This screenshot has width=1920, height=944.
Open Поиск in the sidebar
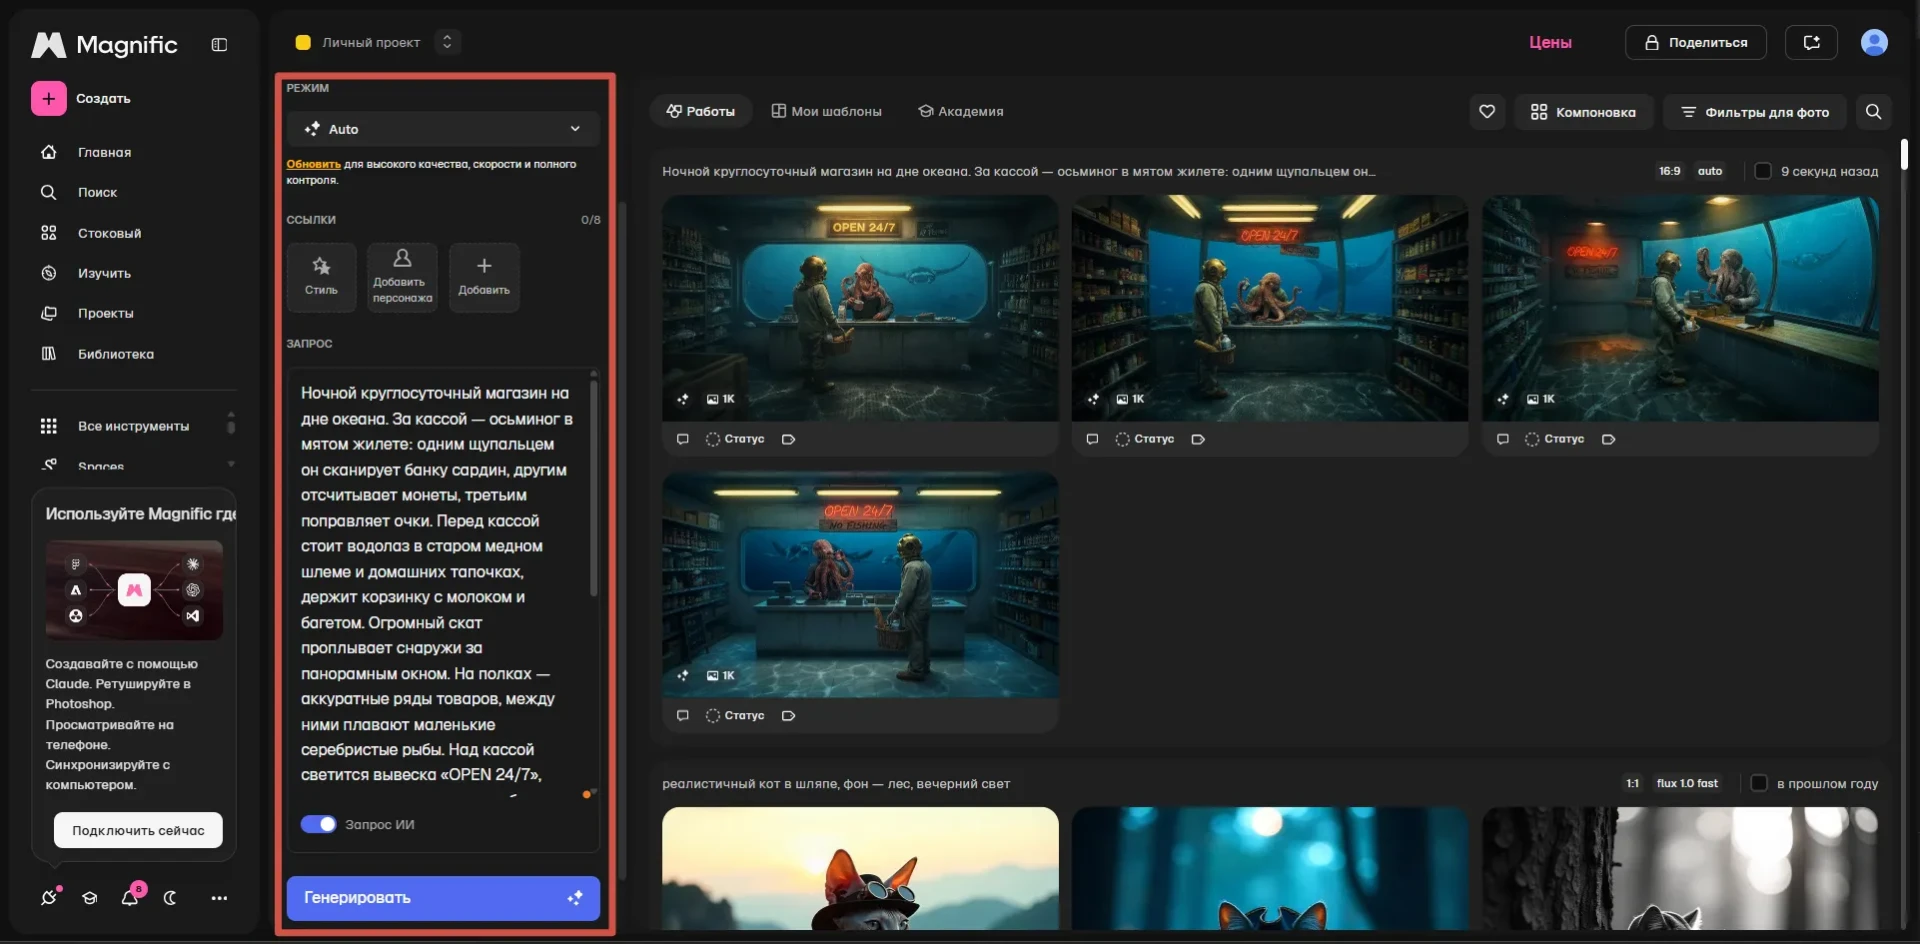point(97,192)
